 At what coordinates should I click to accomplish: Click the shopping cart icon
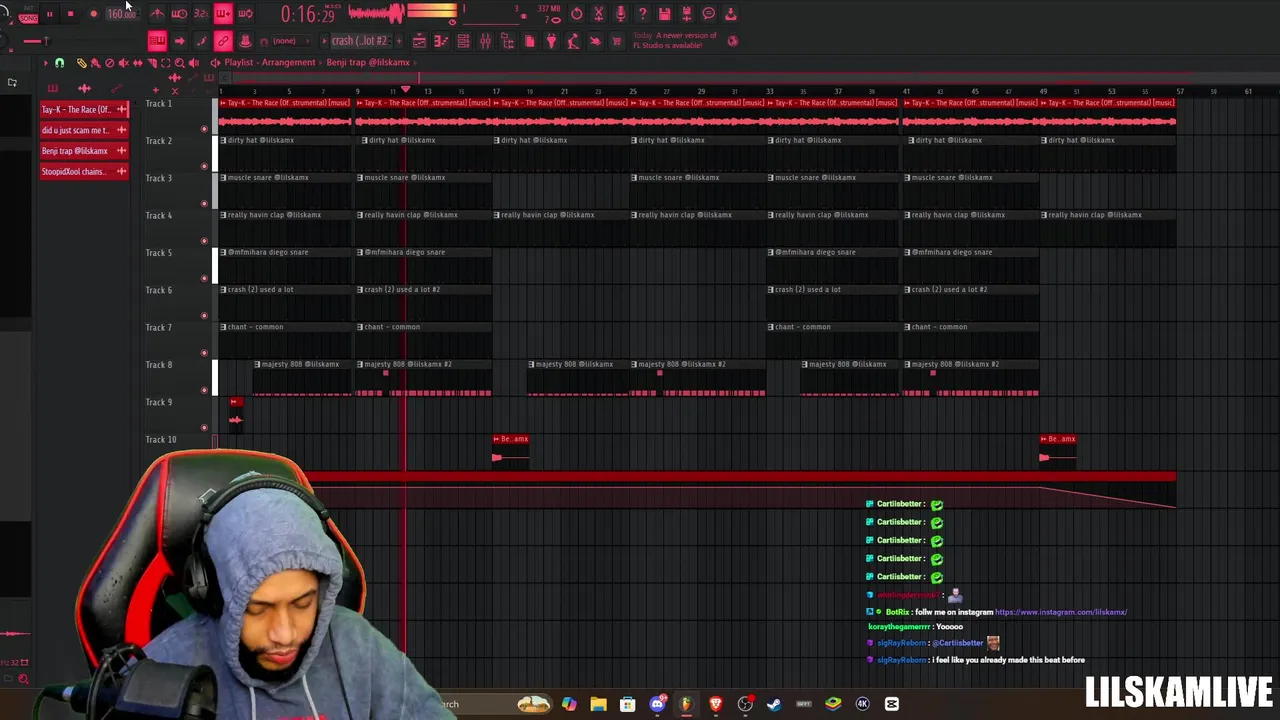[x=616, y=41]
